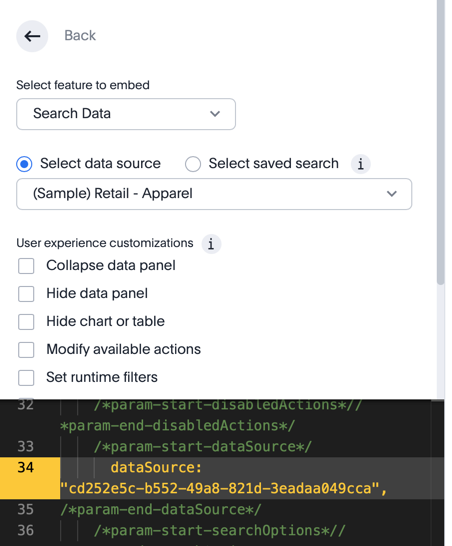Click the 'User experience customizations' heading

click(105, 243)
